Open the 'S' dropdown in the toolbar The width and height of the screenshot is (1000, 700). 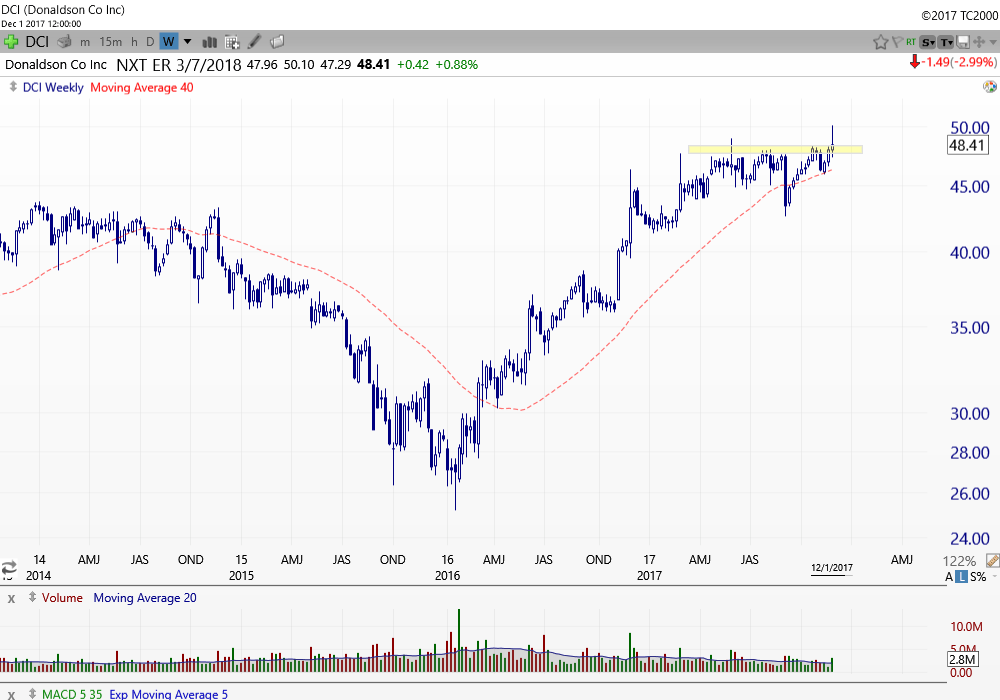pos(928,41)
